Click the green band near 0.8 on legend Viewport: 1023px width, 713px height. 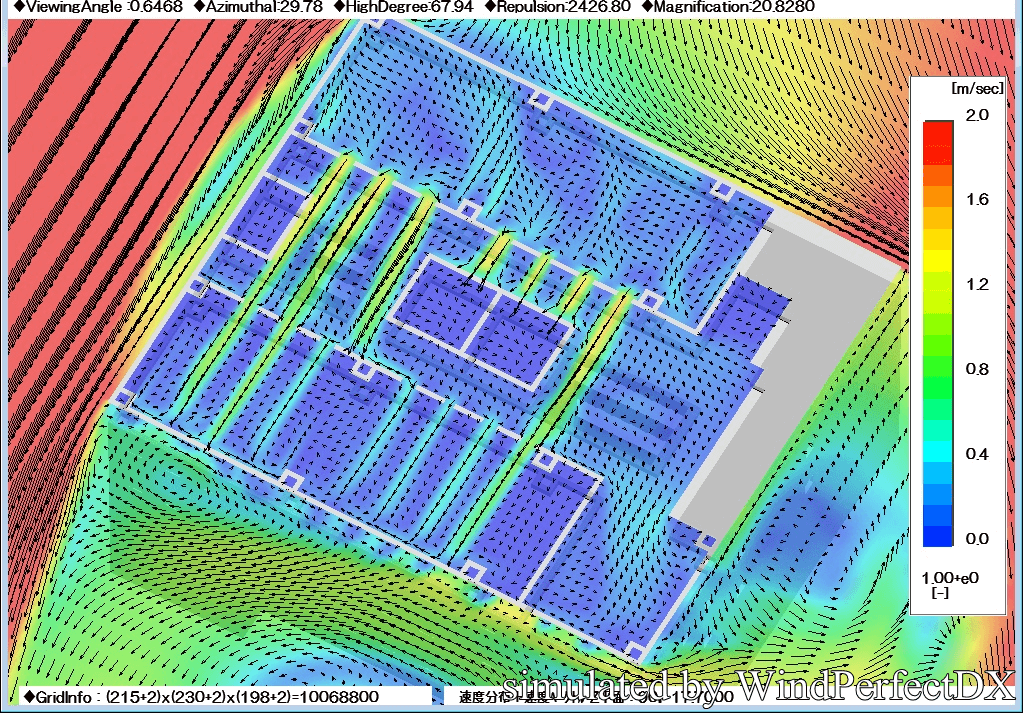coord(938,370)
